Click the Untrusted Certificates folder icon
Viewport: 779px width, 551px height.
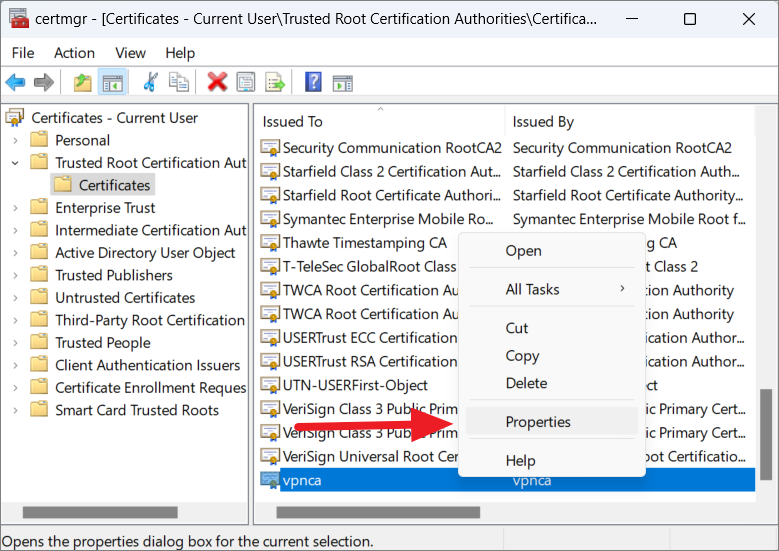(39, 297)
